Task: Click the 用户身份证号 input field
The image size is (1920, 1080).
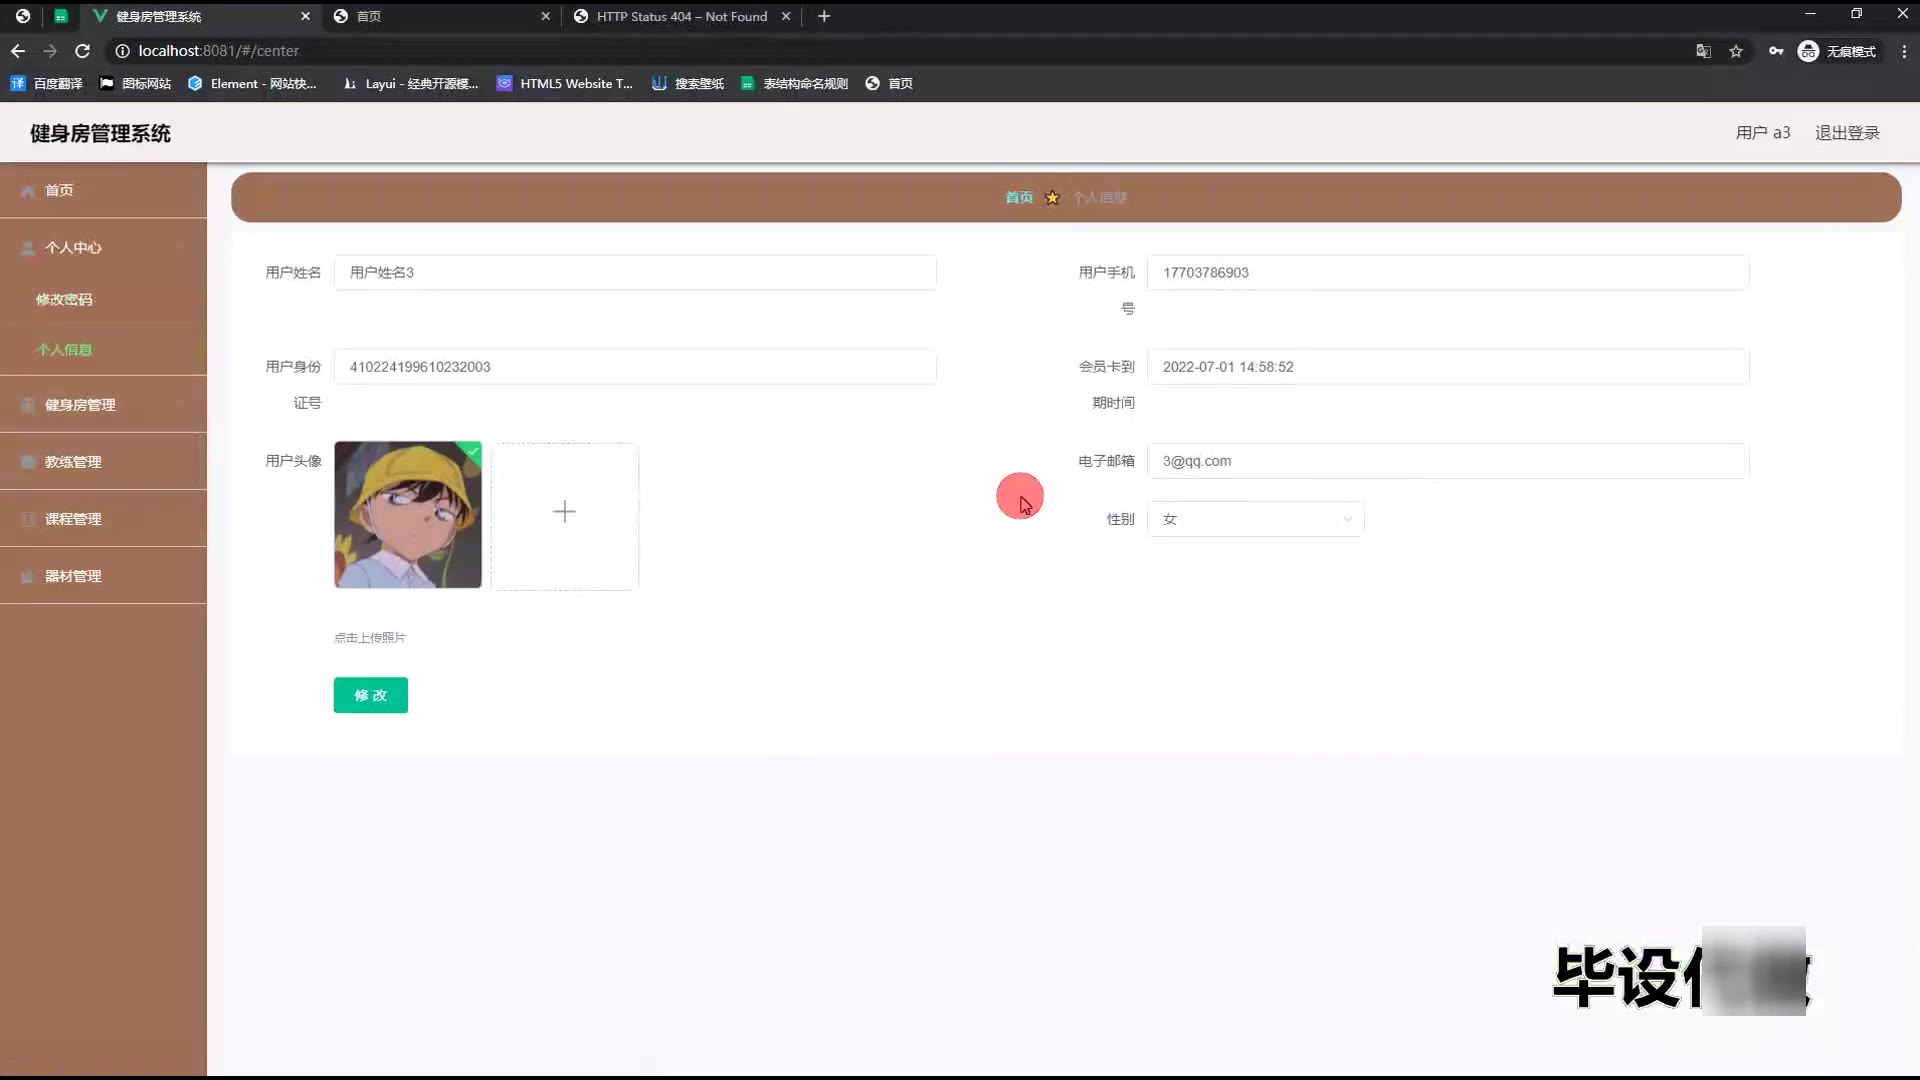Action: click(635, 366)
